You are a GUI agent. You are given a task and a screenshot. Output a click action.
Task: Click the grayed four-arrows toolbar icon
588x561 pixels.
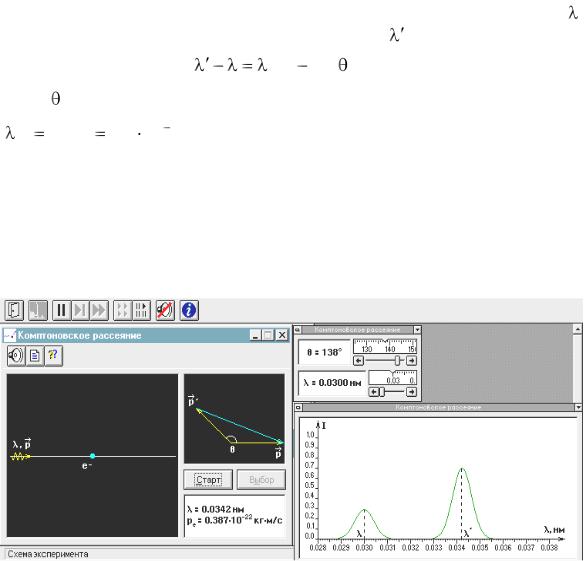[x=123, y=310]
